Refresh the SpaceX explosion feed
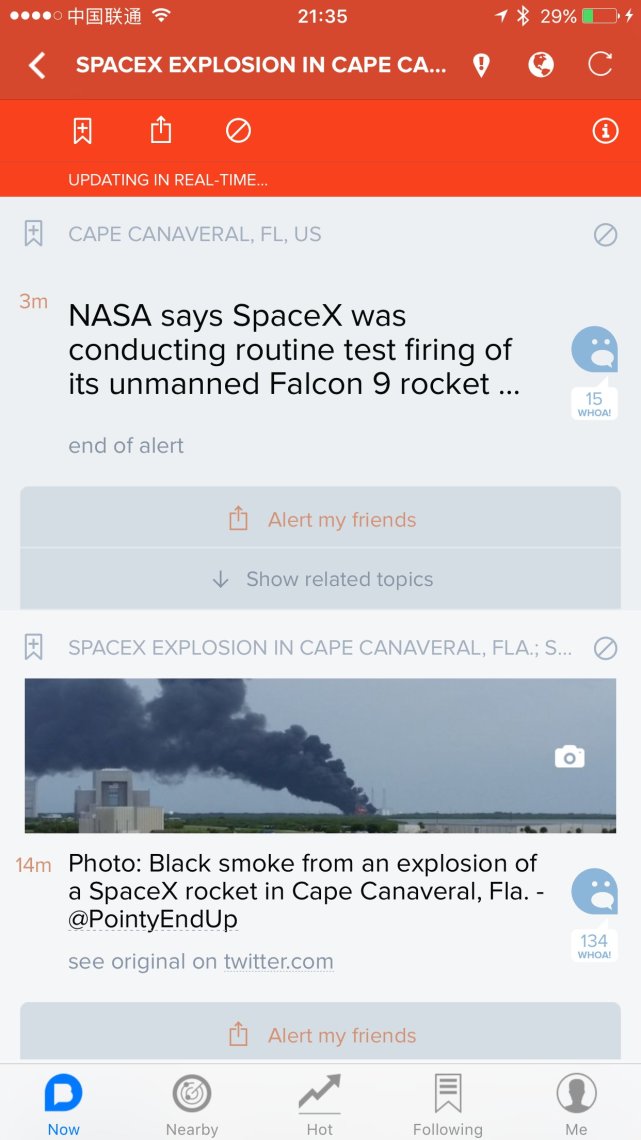The height and width of the screenshot is (1140, 641). pyautogui.click(x=600, y=66)
